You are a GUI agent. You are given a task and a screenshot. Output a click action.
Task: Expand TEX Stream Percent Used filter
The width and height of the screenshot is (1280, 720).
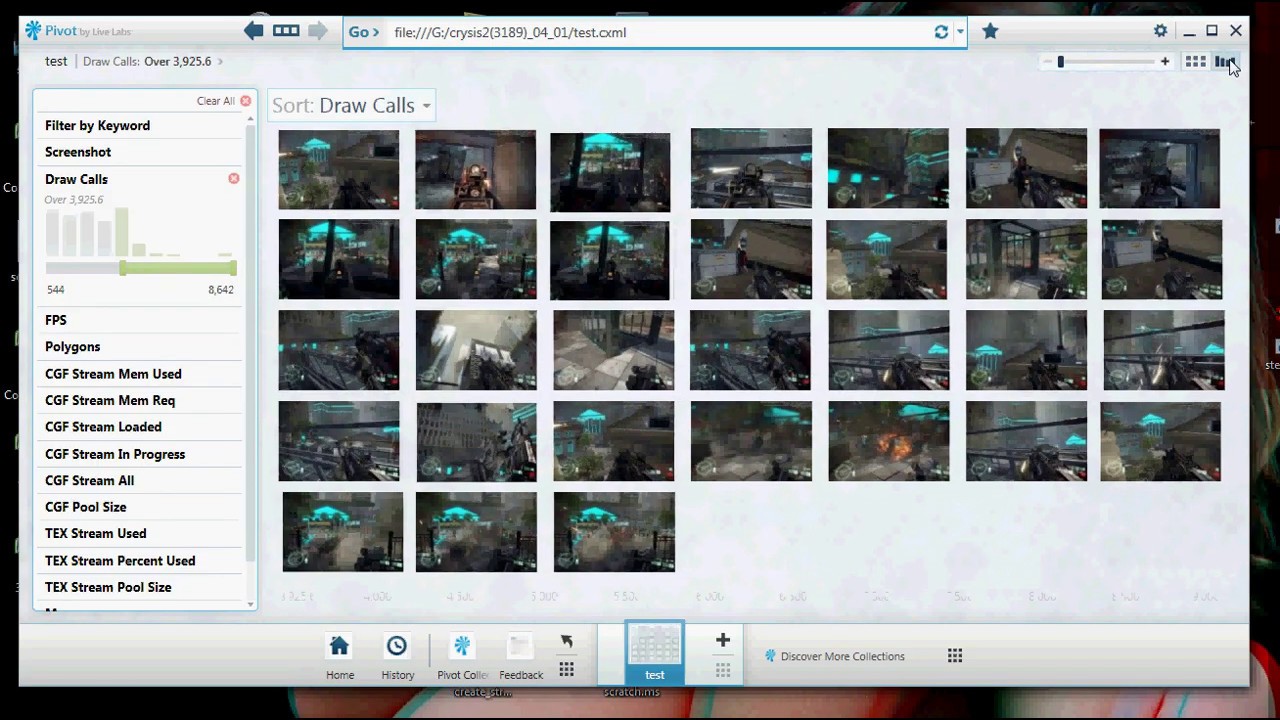120,561
